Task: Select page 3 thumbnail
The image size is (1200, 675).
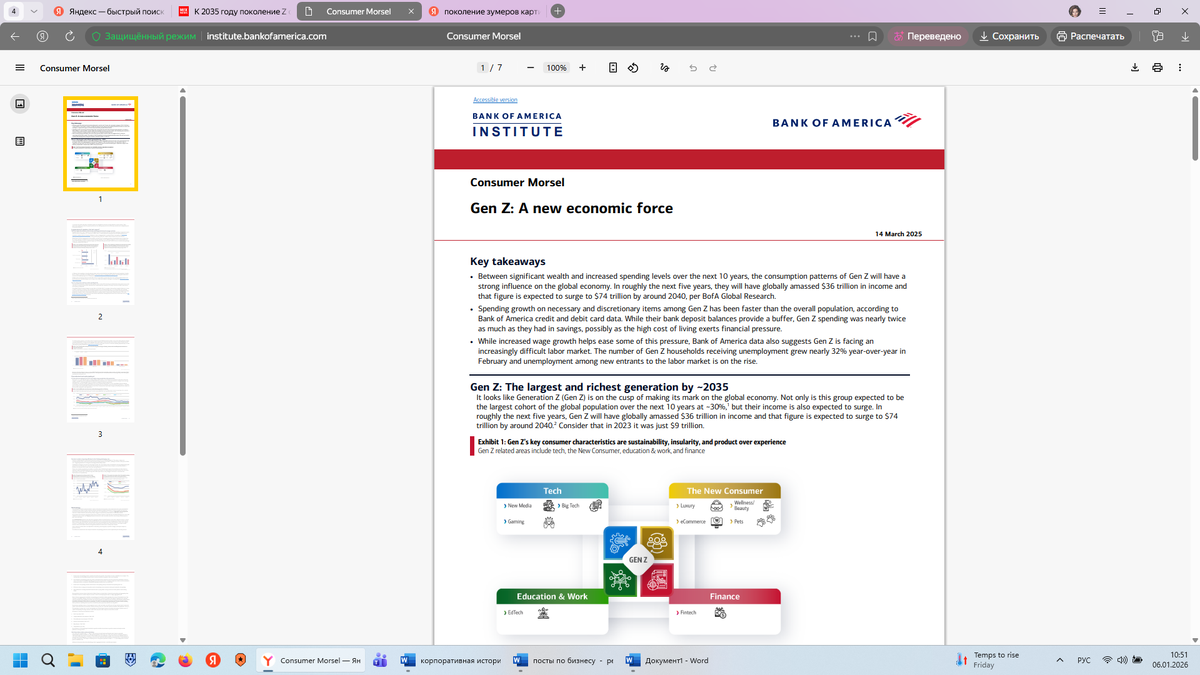Action: [x=100, y=380]
